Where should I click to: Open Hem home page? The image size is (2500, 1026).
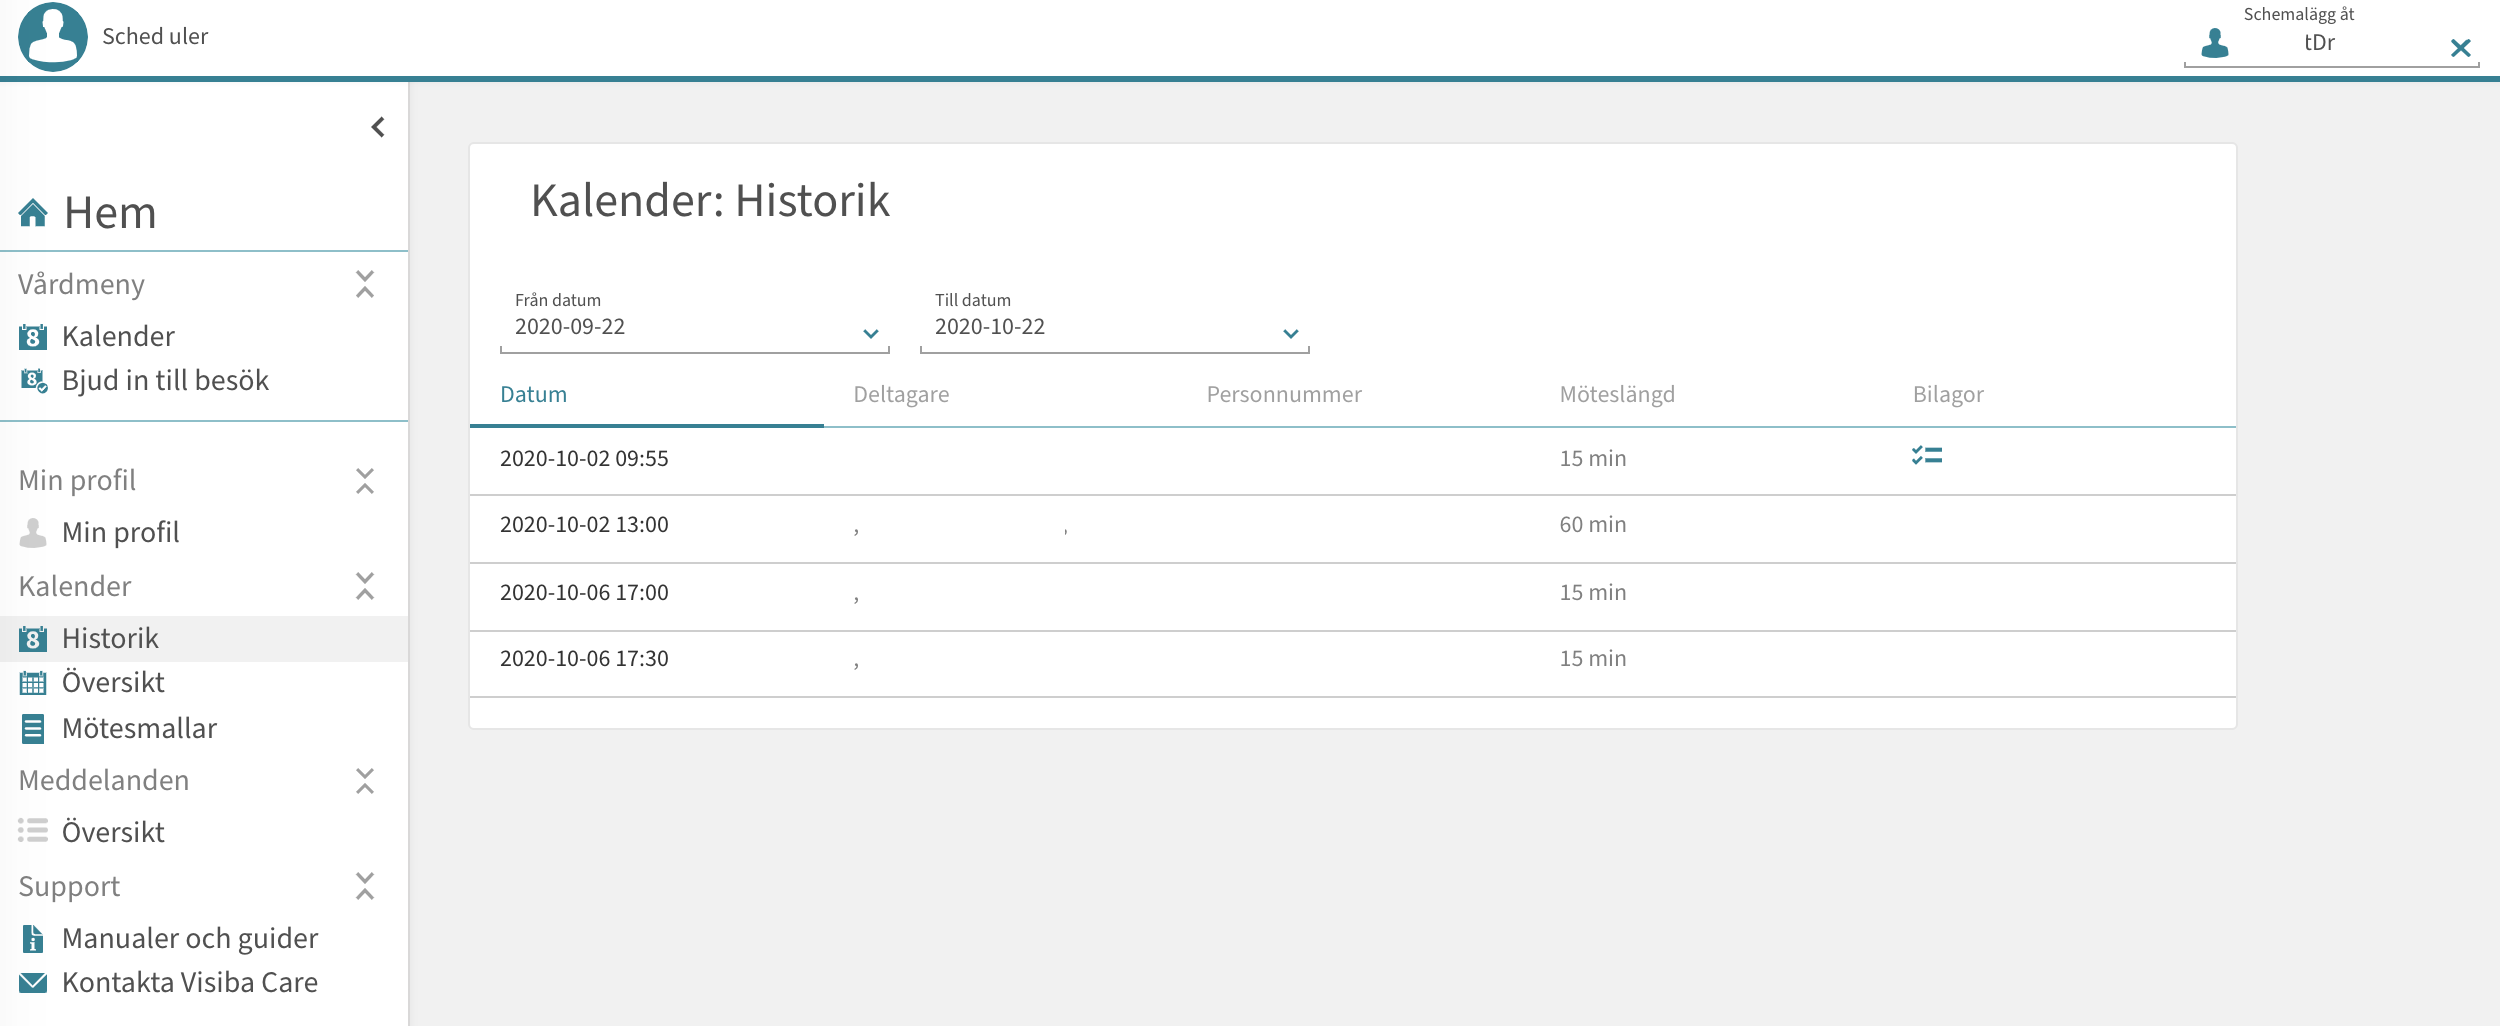(x=110, y=213)
